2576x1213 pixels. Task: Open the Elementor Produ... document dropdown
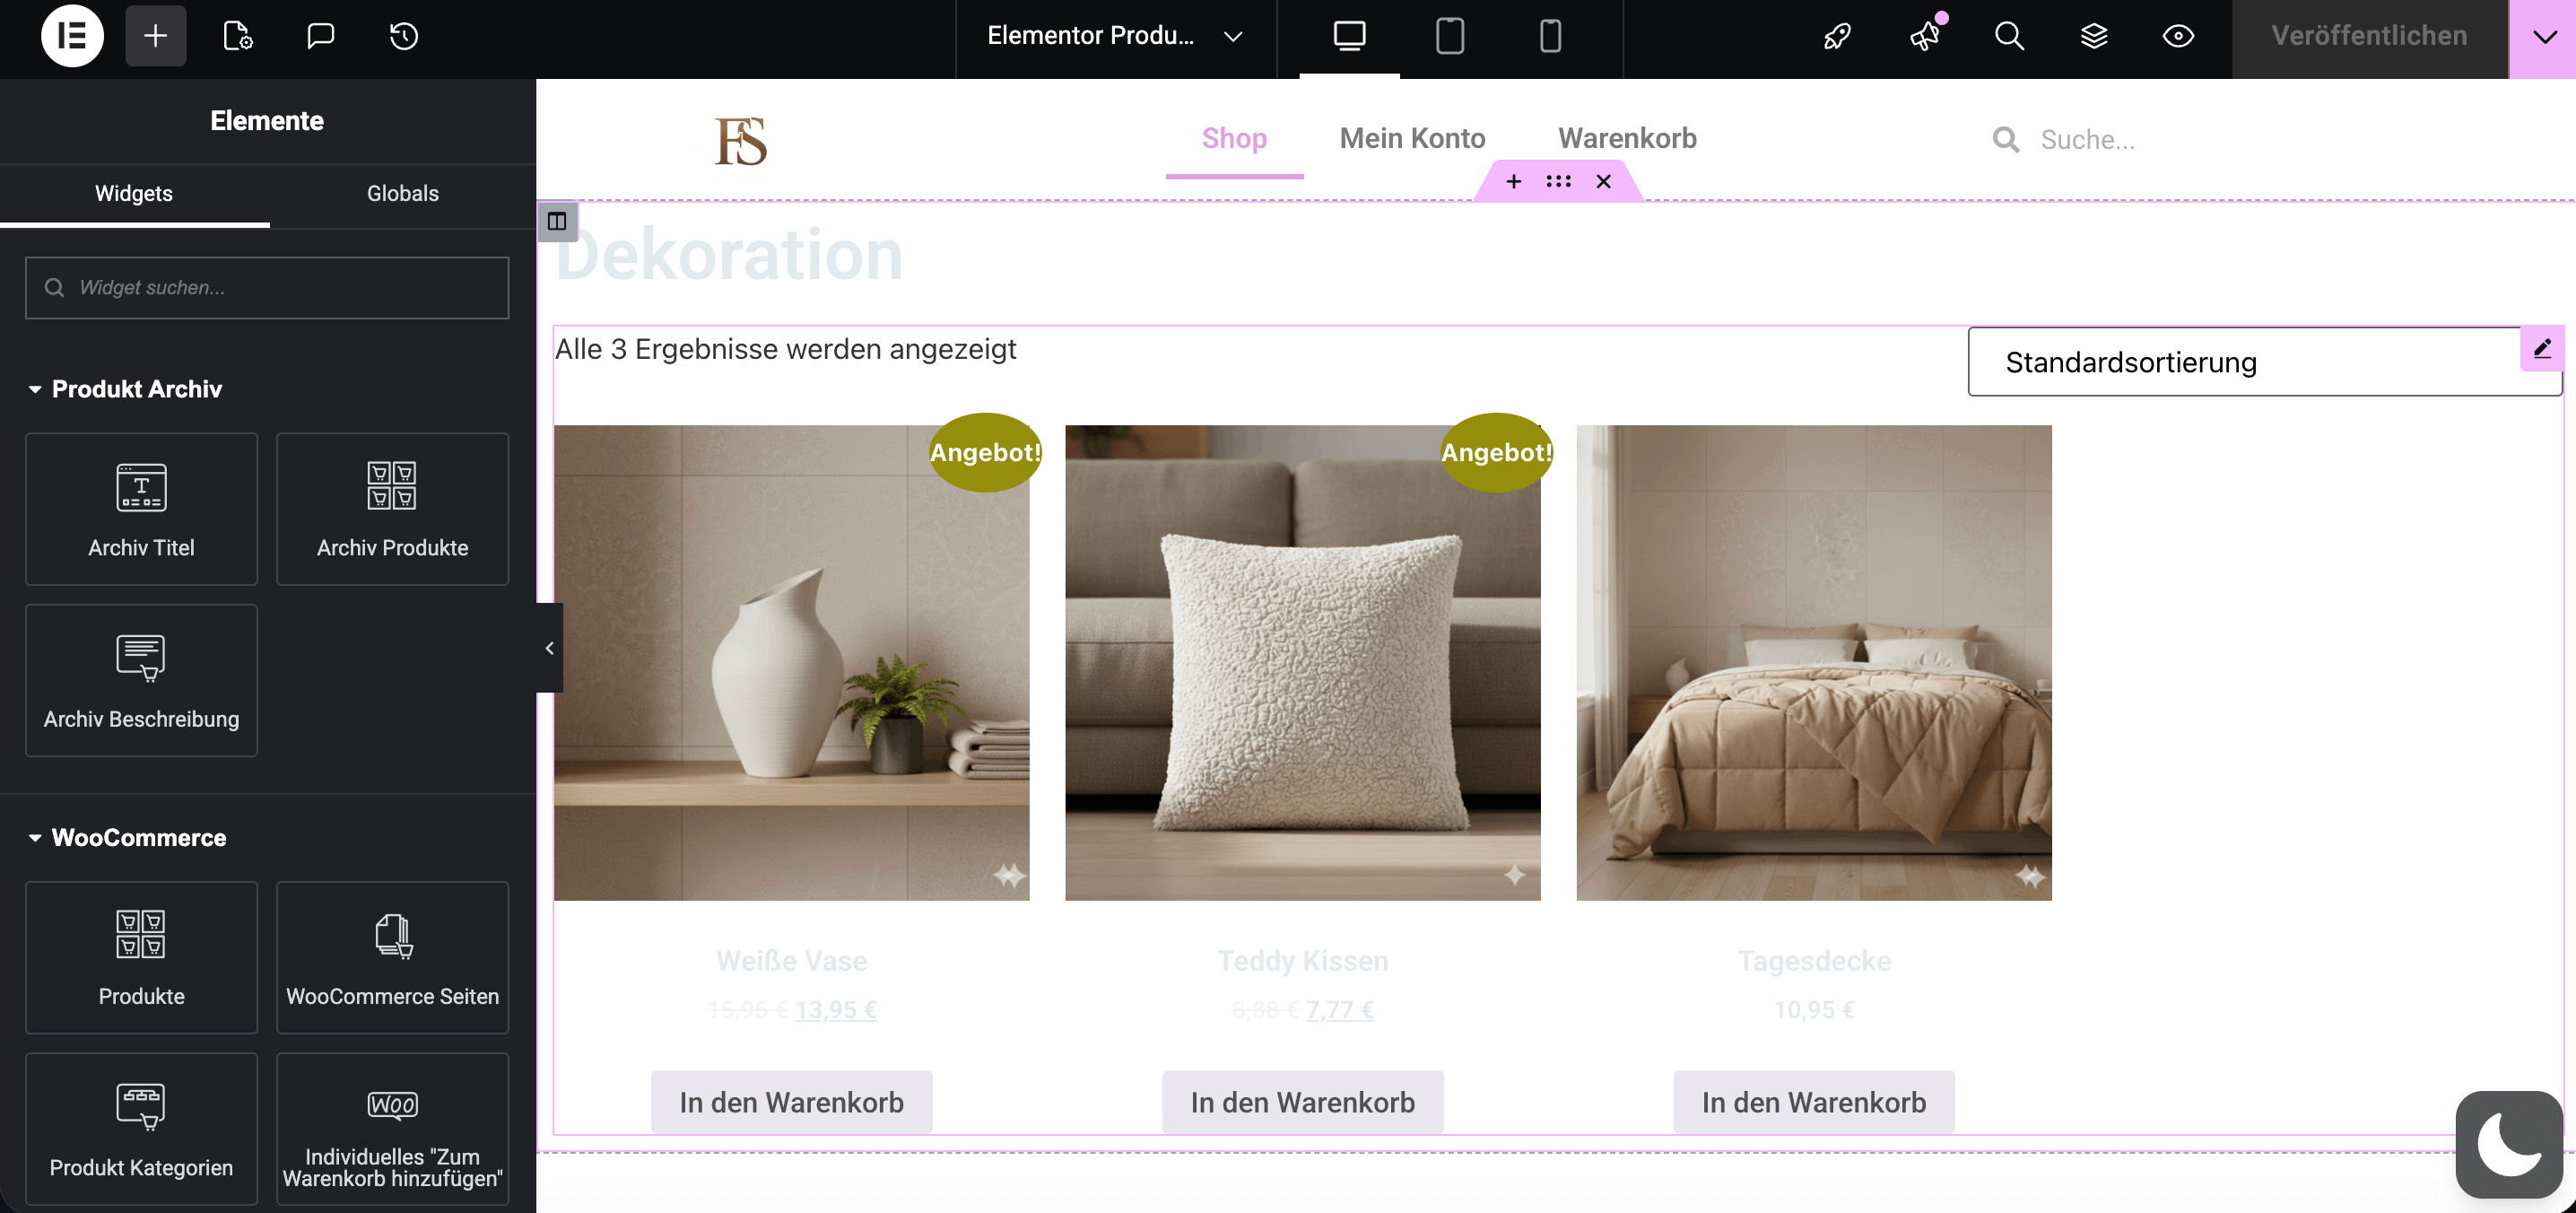pyautogui.click(x=1114, y=37)
